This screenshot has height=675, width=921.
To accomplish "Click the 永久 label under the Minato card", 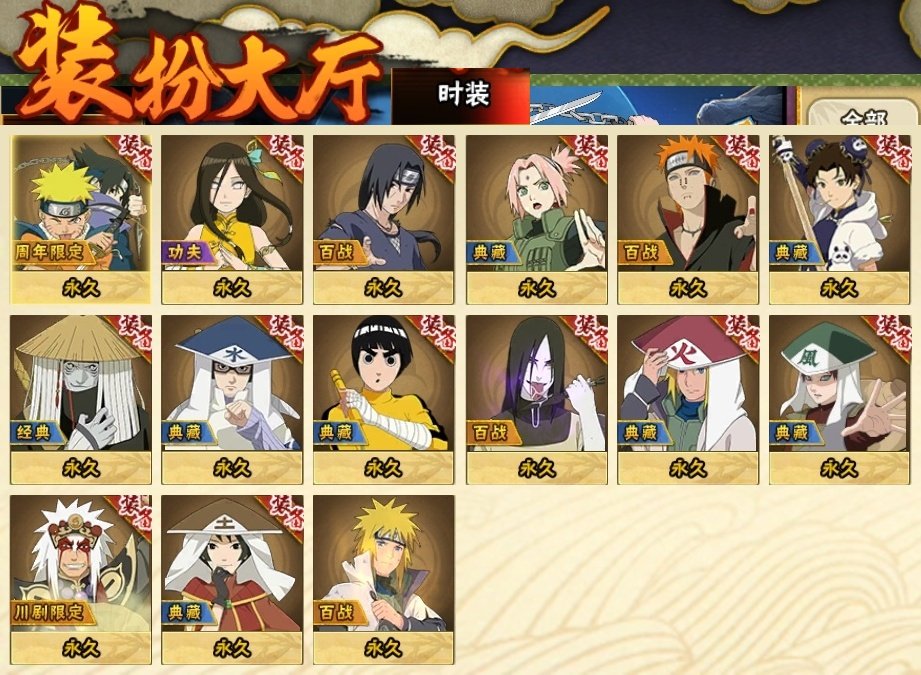I will pos(384,648).
